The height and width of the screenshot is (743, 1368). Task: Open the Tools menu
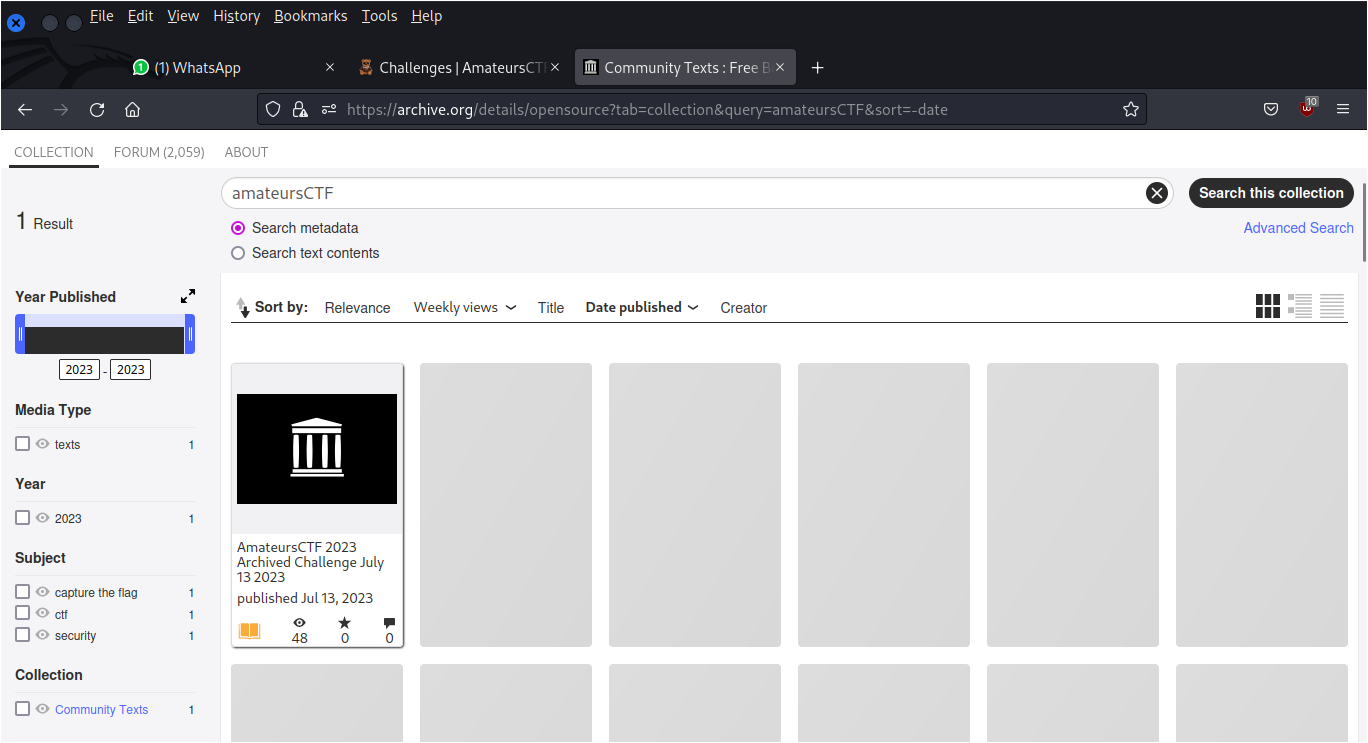380,16
